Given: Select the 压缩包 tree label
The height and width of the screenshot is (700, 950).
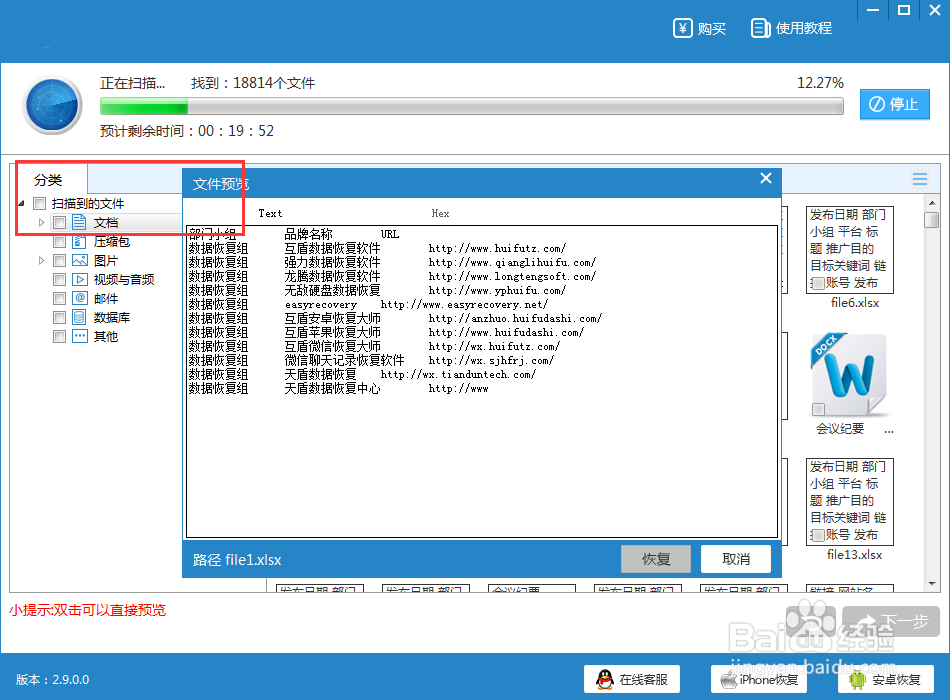Looking at the screenshot, I should click(111, 242).
